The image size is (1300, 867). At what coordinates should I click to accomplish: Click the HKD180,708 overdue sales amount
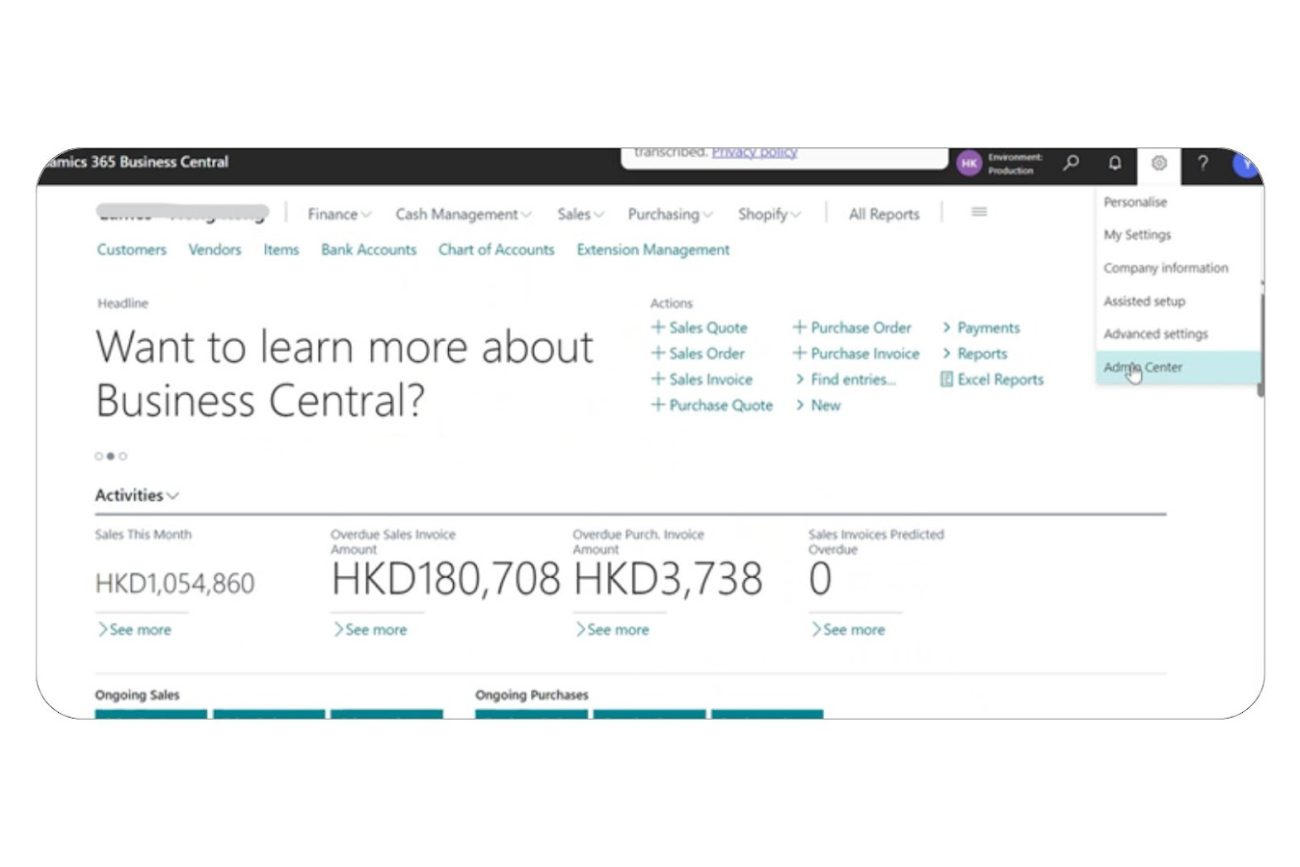pyautogui.click(x=446, y=579)
